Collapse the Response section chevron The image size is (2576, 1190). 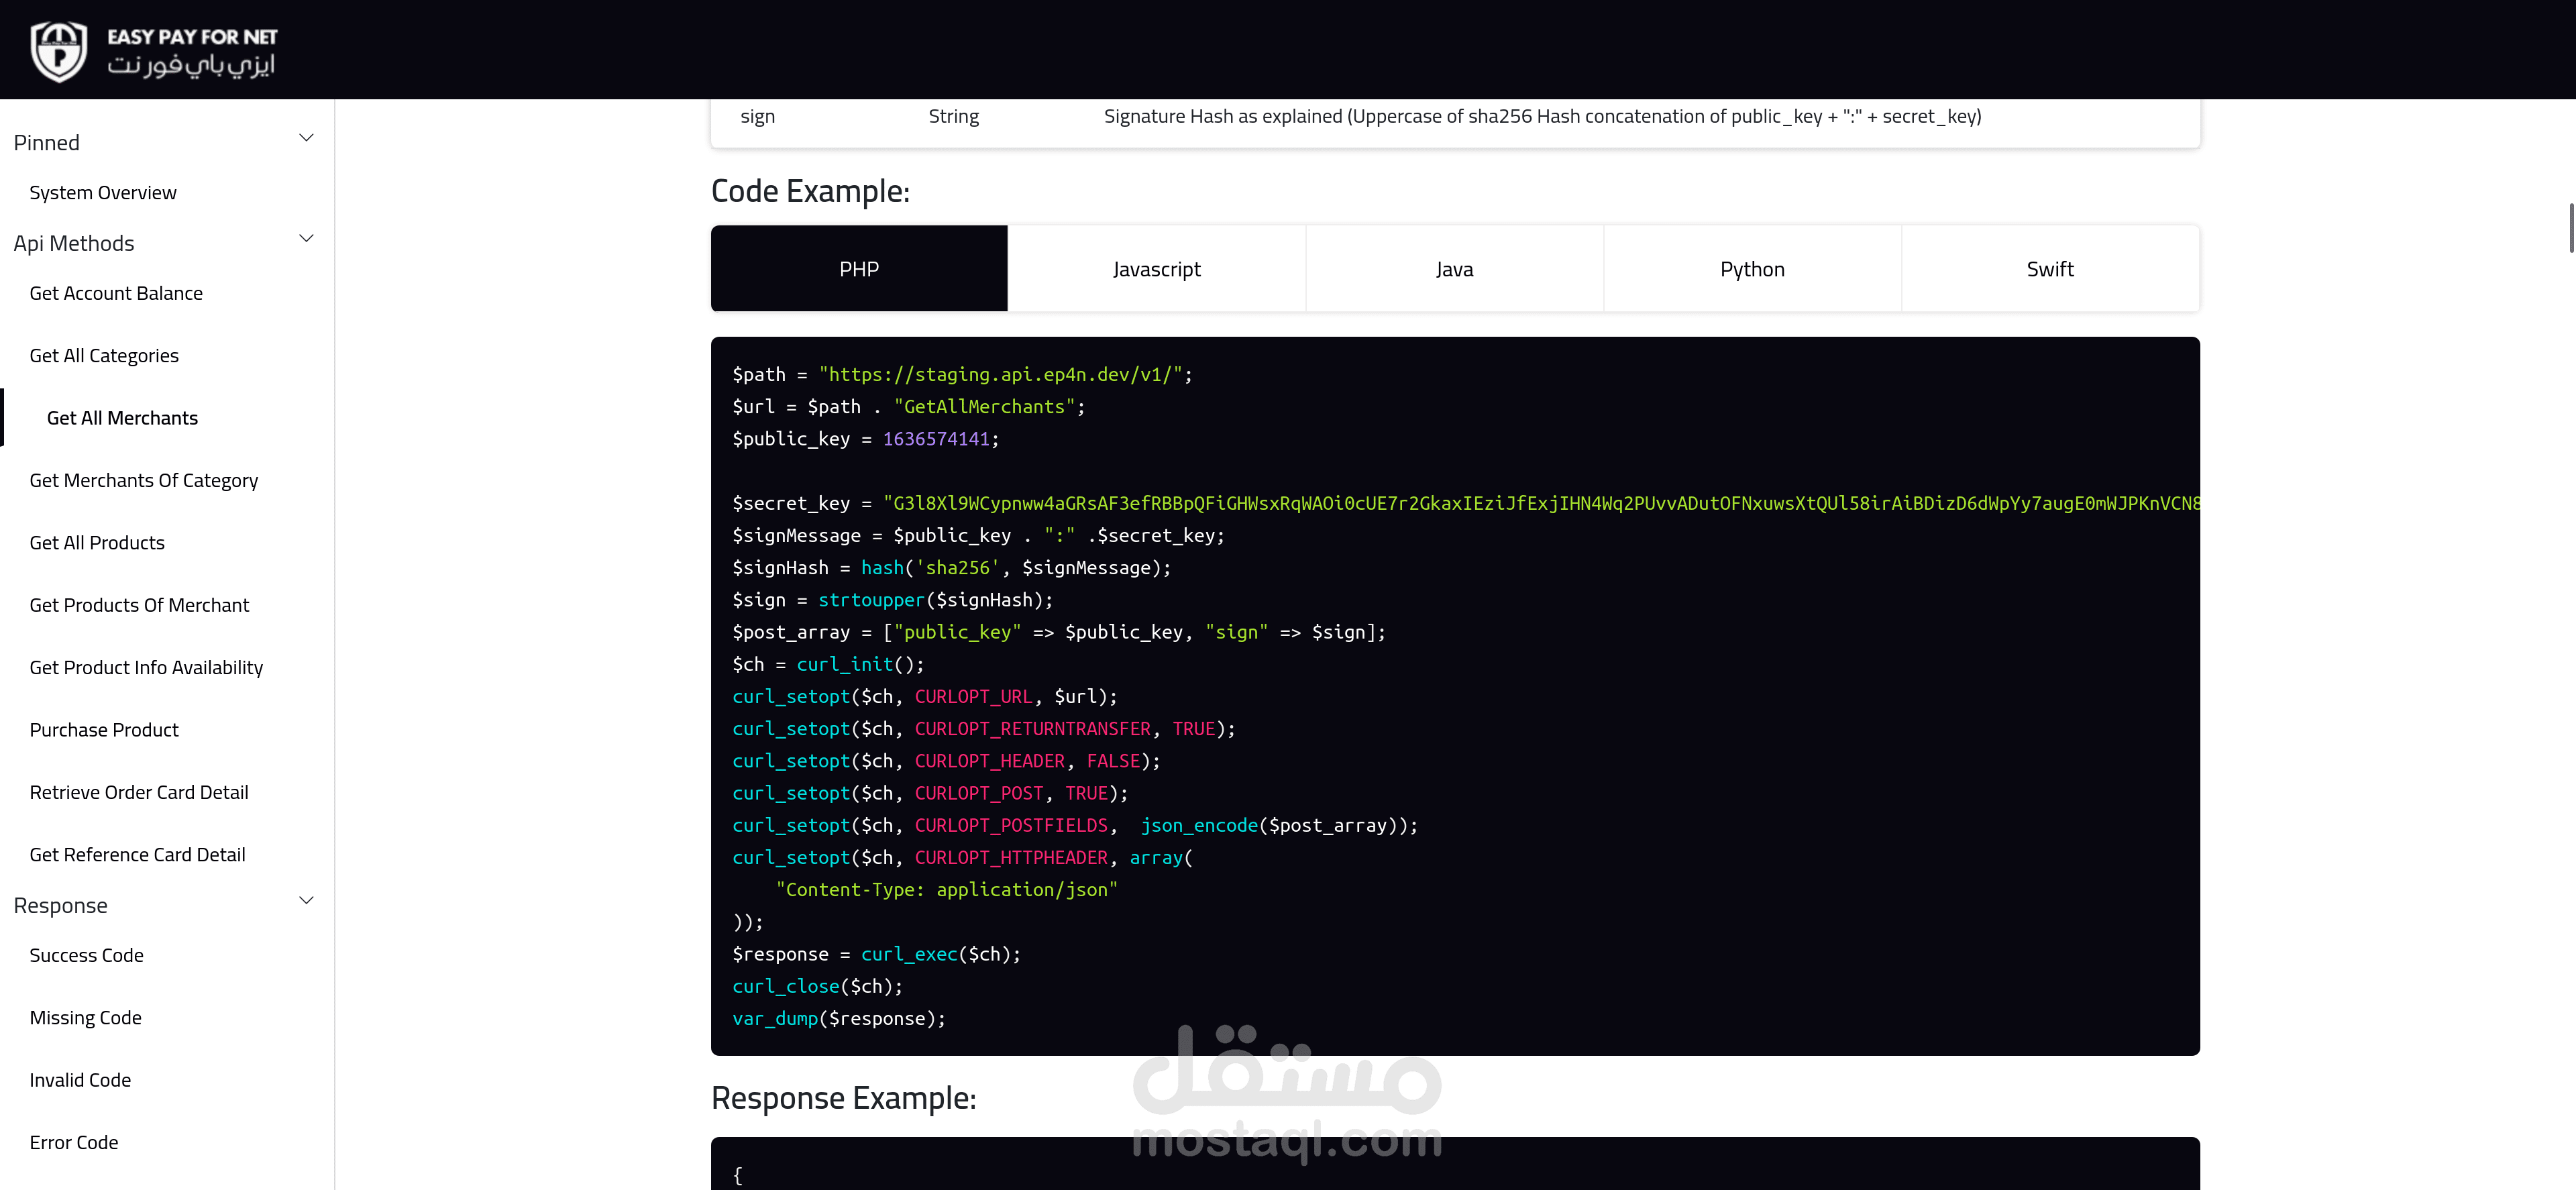point(307,901)
